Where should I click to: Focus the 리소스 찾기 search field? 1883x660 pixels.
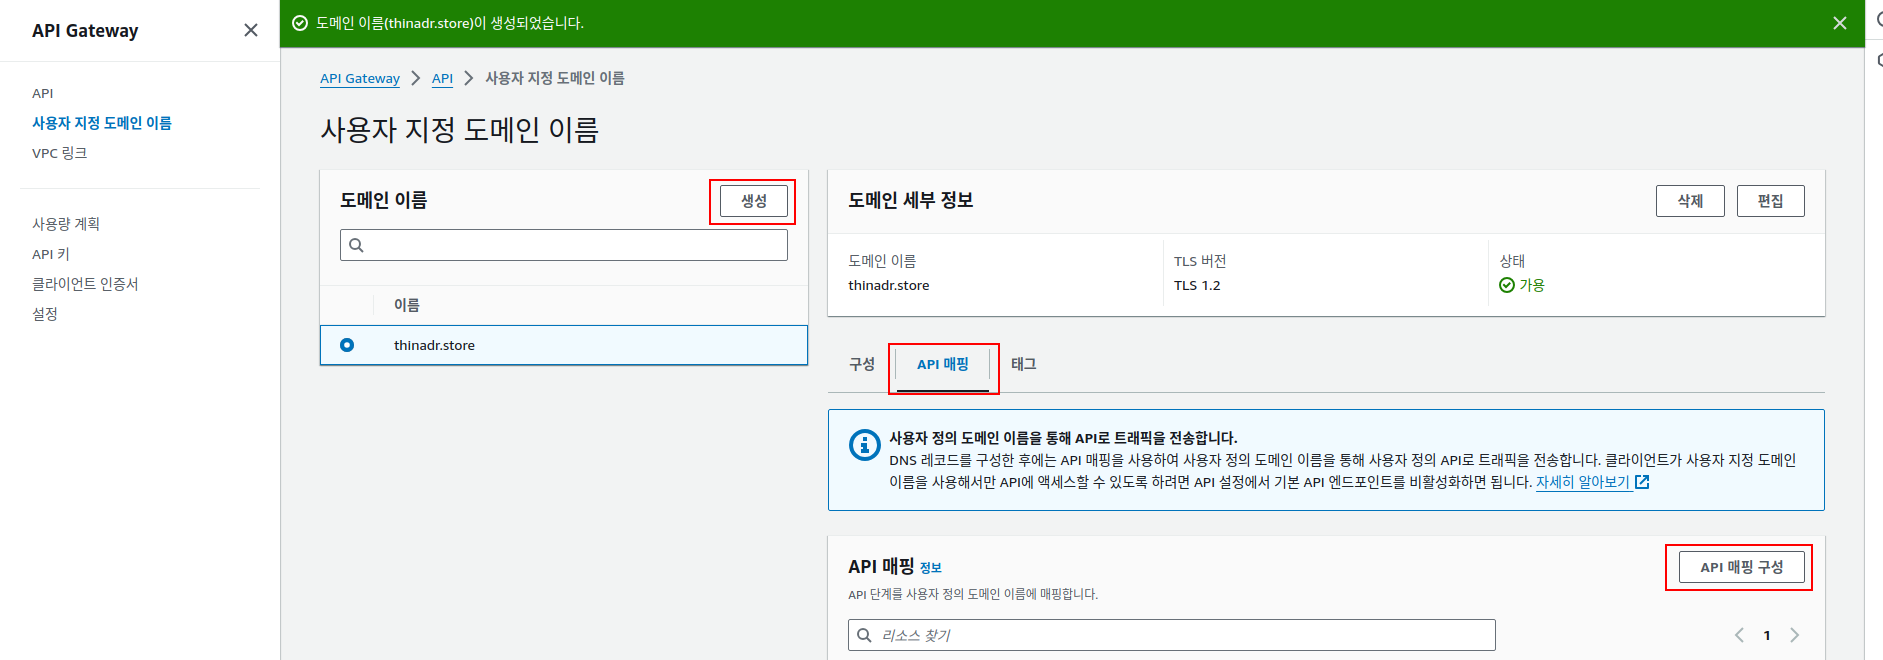(1172, 635)
